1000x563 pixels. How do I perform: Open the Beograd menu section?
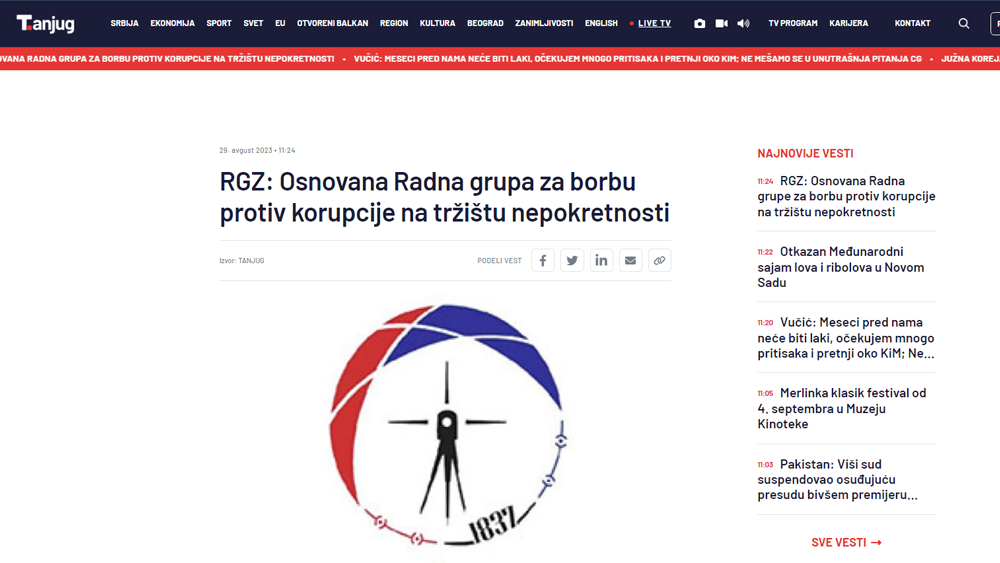485,23
